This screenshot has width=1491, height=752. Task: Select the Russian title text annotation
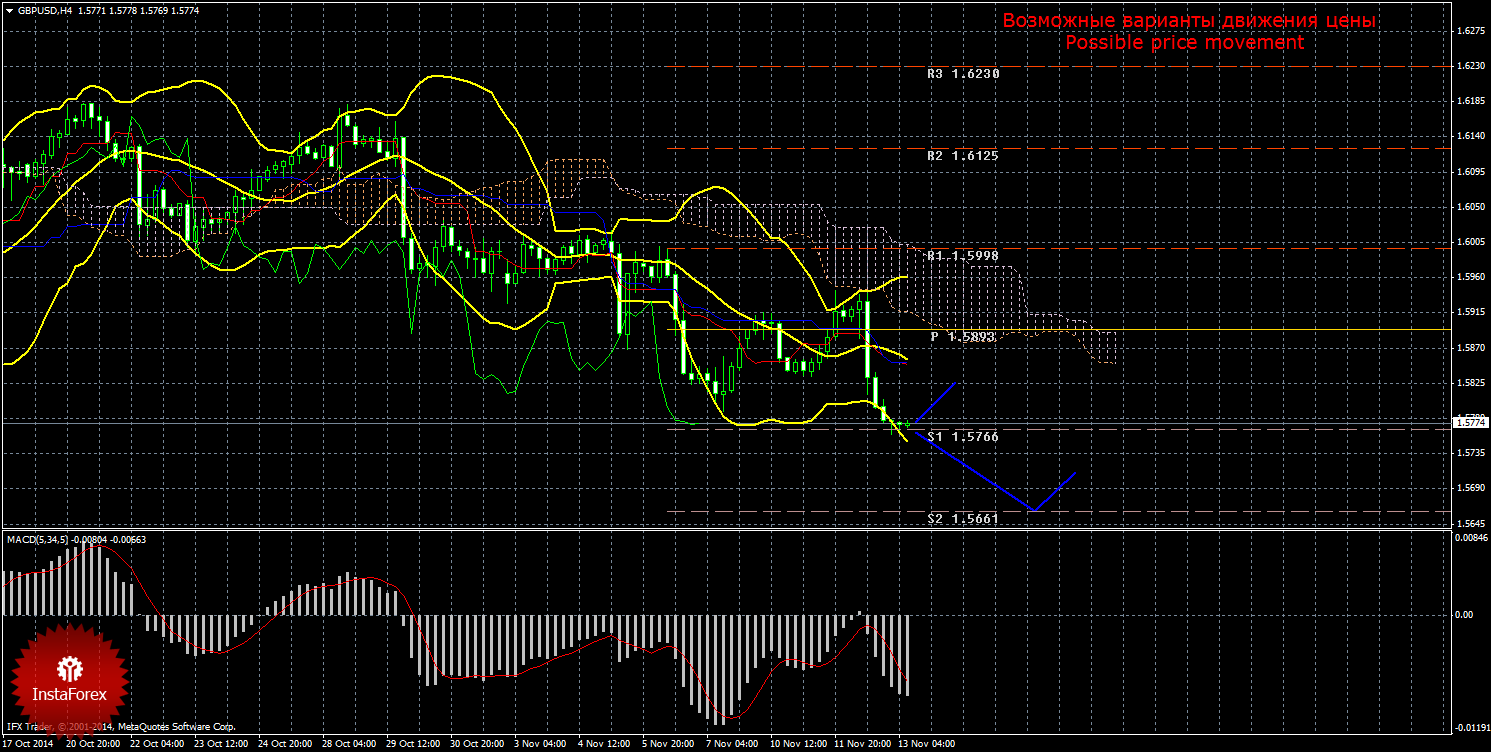point(1189,21)
